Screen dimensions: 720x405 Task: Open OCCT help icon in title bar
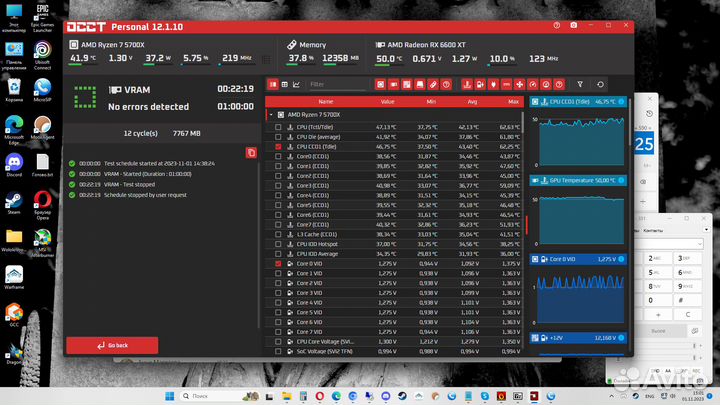[557, 26]
